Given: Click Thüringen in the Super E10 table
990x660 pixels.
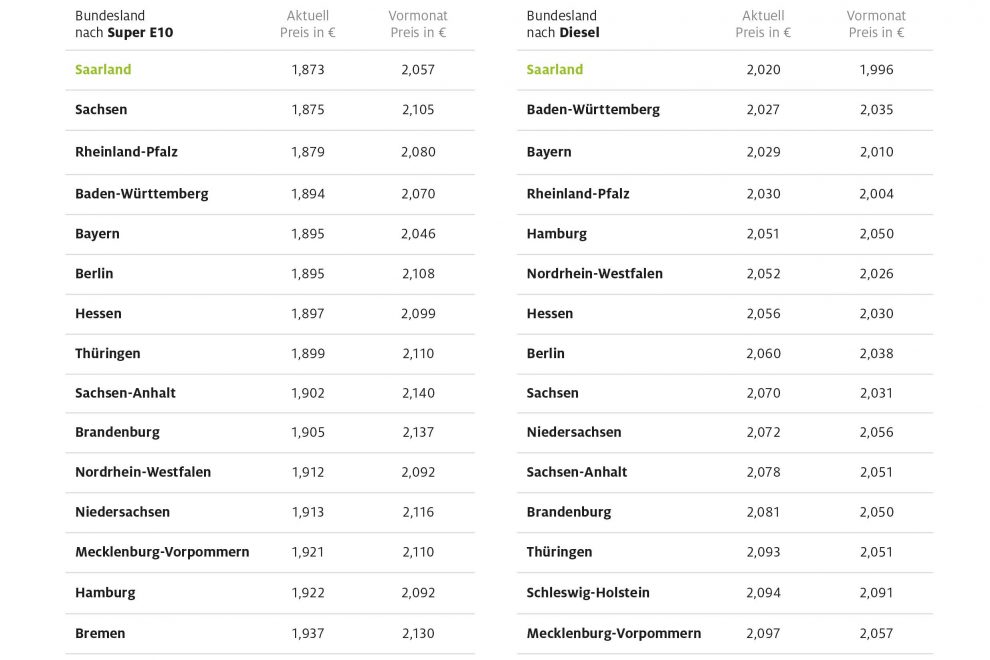Looking at the screenshot, I should pyautogui.click(x=108, y=353).
